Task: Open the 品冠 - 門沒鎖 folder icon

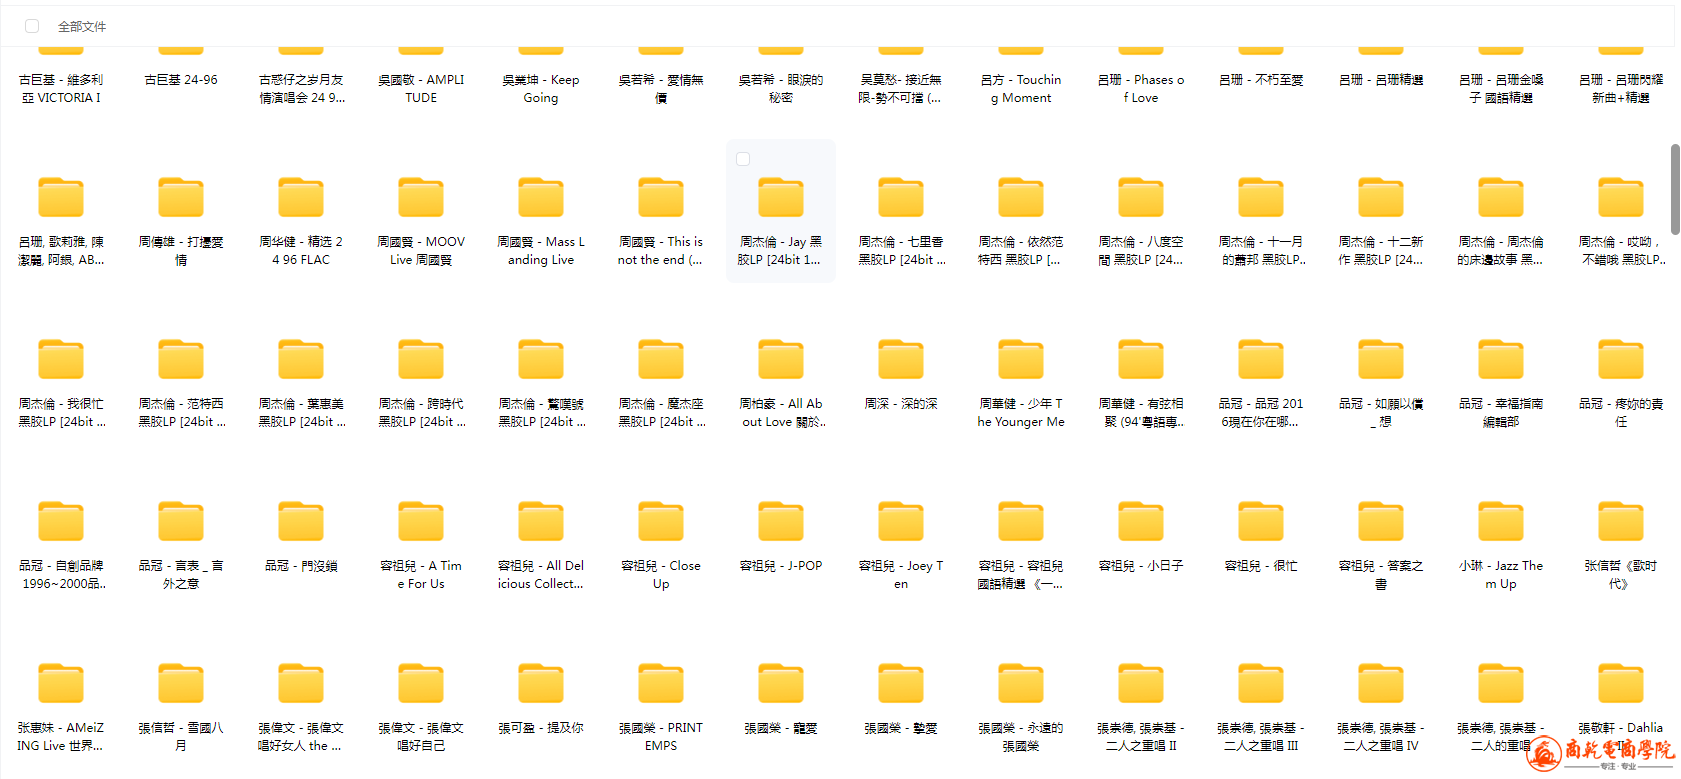Action: pos(301,522)
